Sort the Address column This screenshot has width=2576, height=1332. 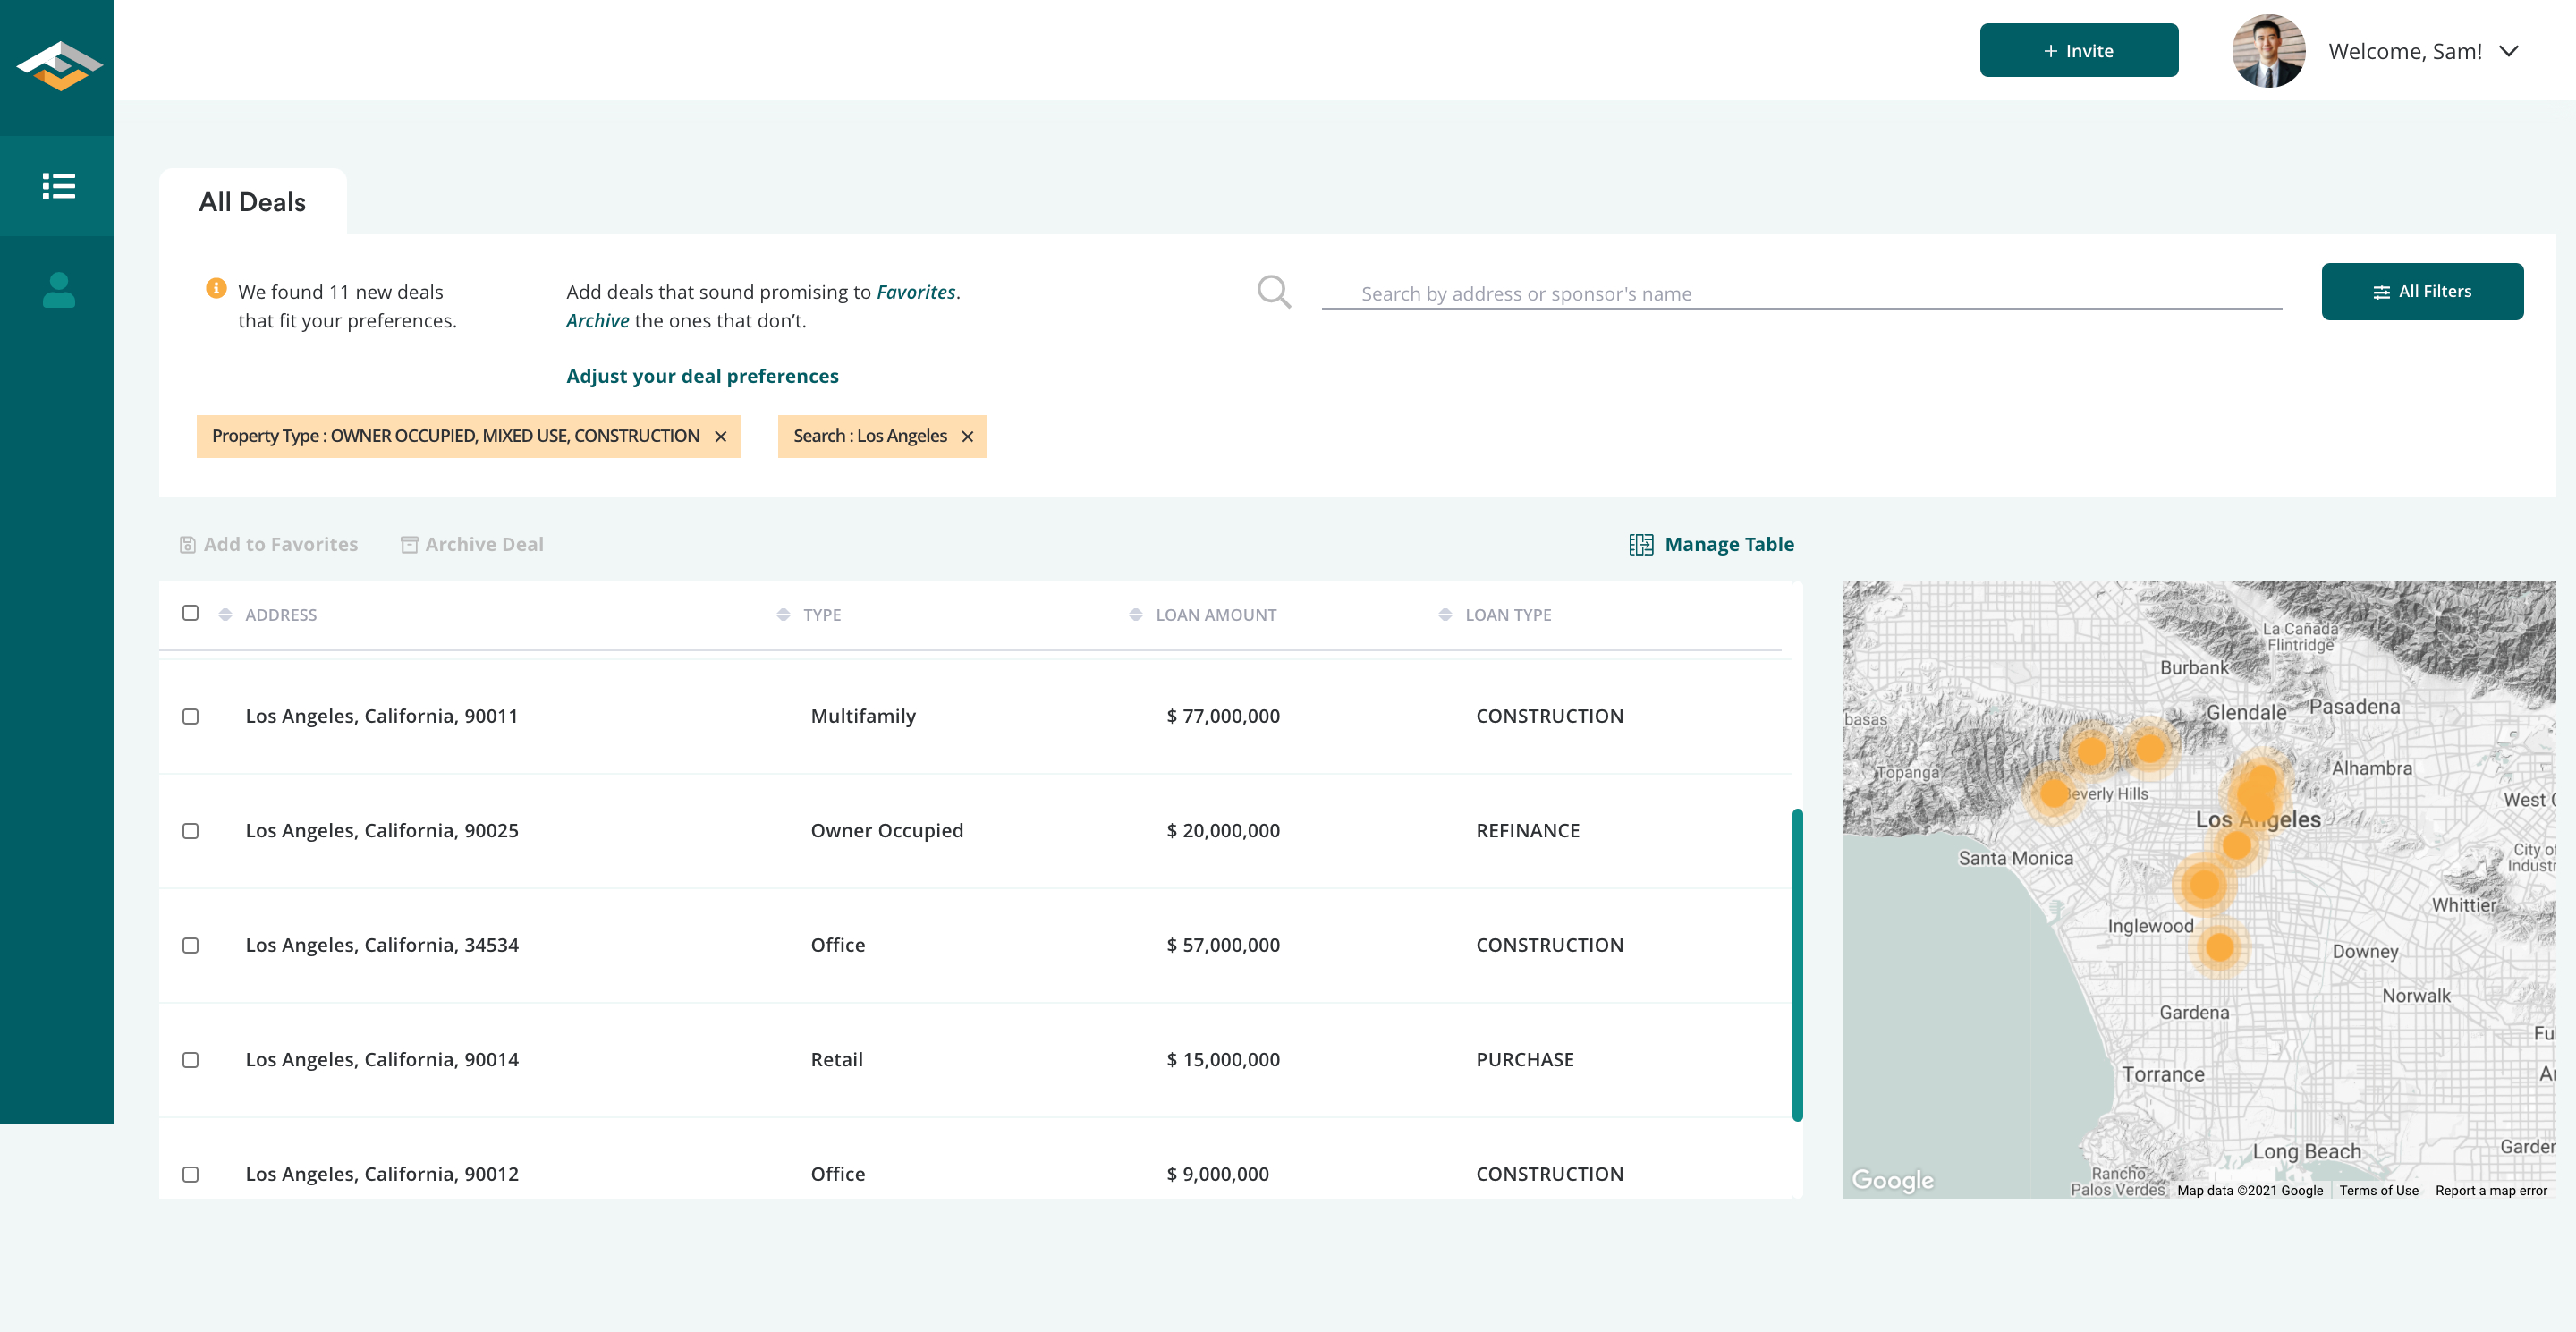pos(225,614)
